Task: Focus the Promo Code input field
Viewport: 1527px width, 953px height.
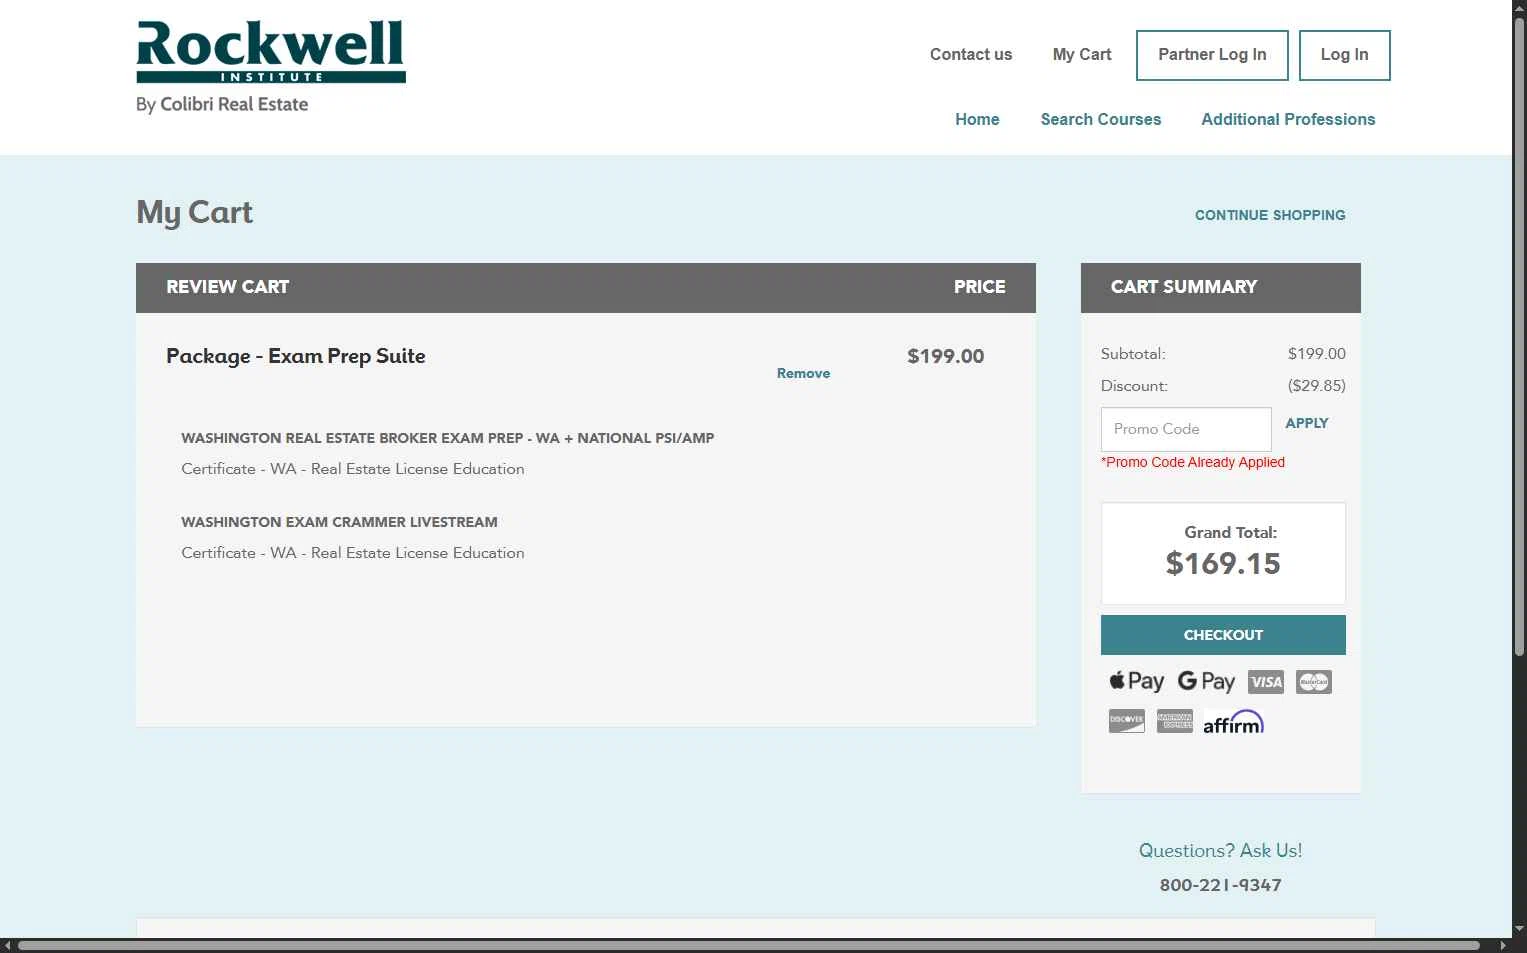Action: pos(1186,429)
